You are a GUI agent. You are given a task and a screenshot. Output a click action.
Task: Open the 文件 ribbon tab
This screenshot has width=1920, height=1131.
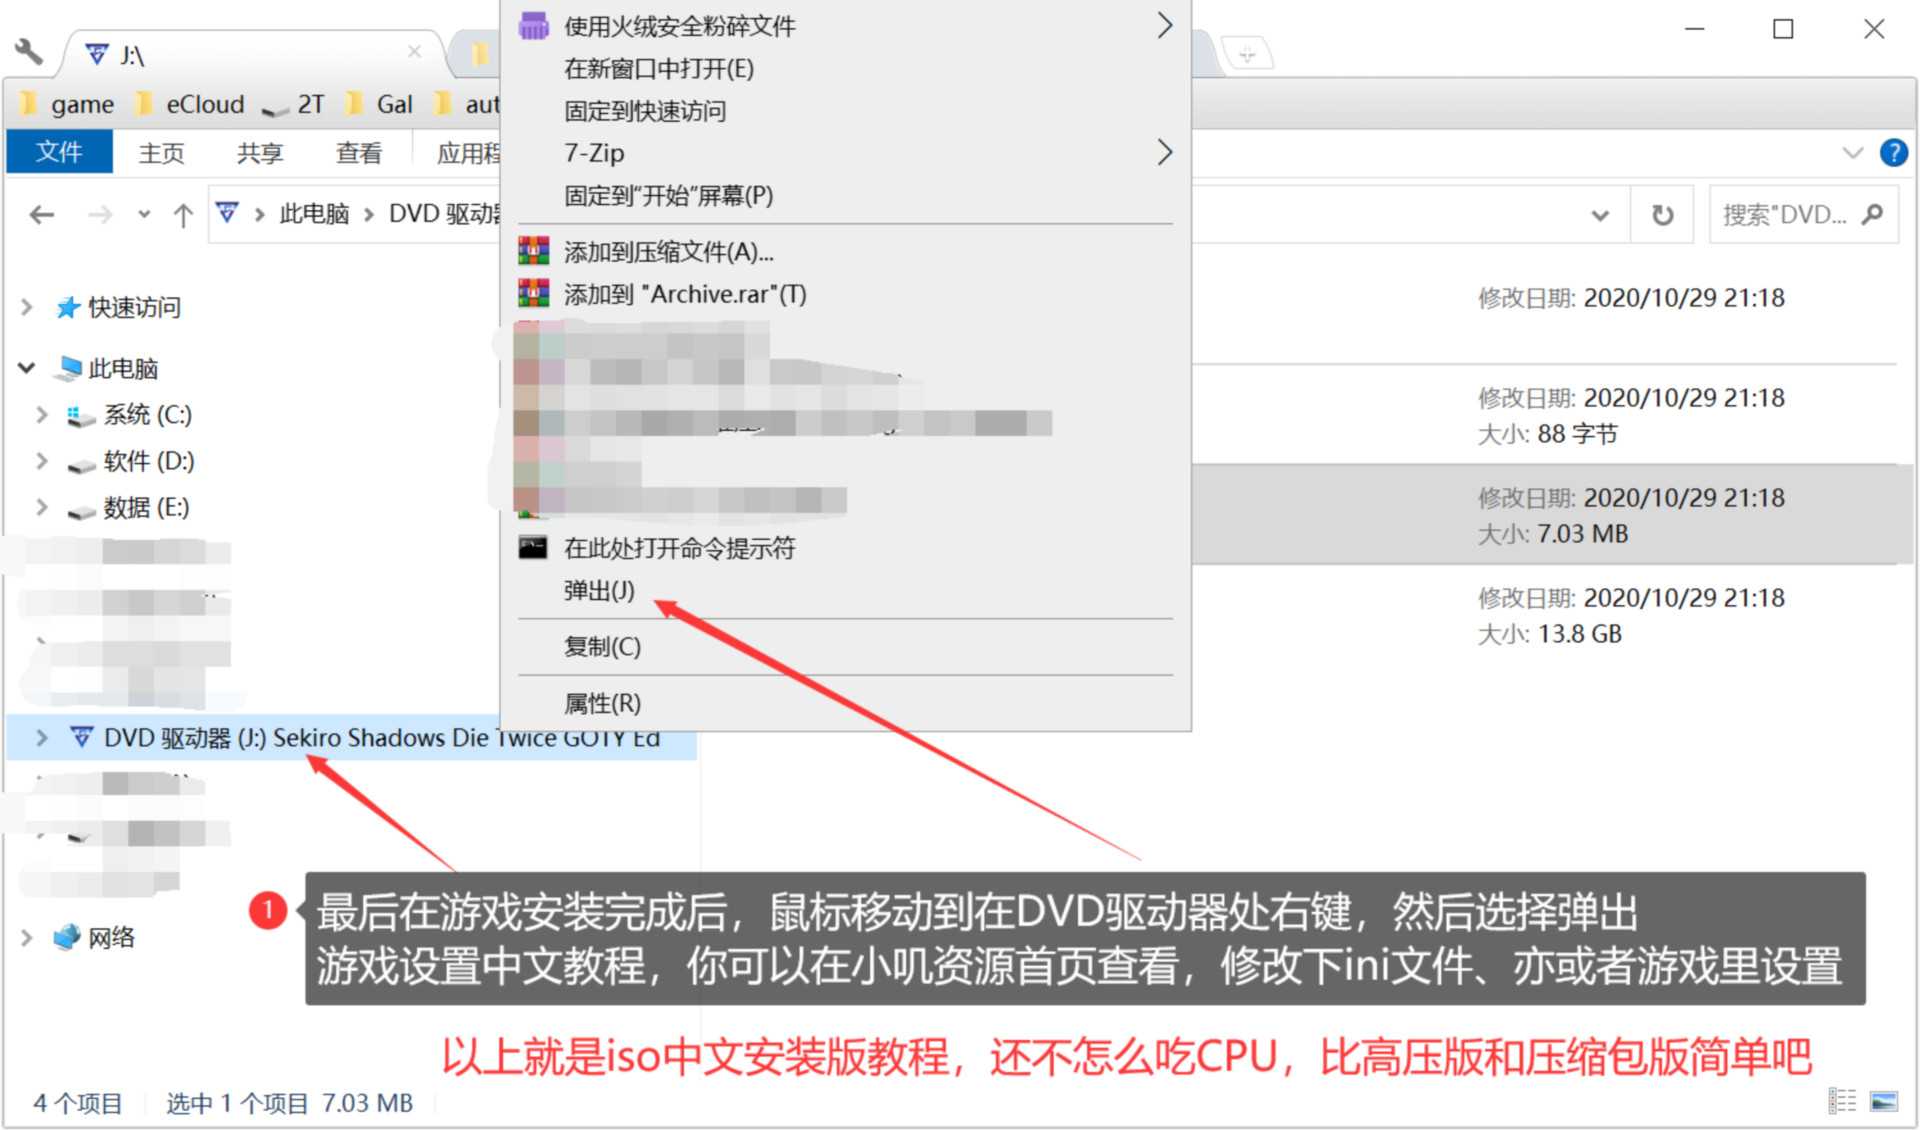click(x=59, y=152)
